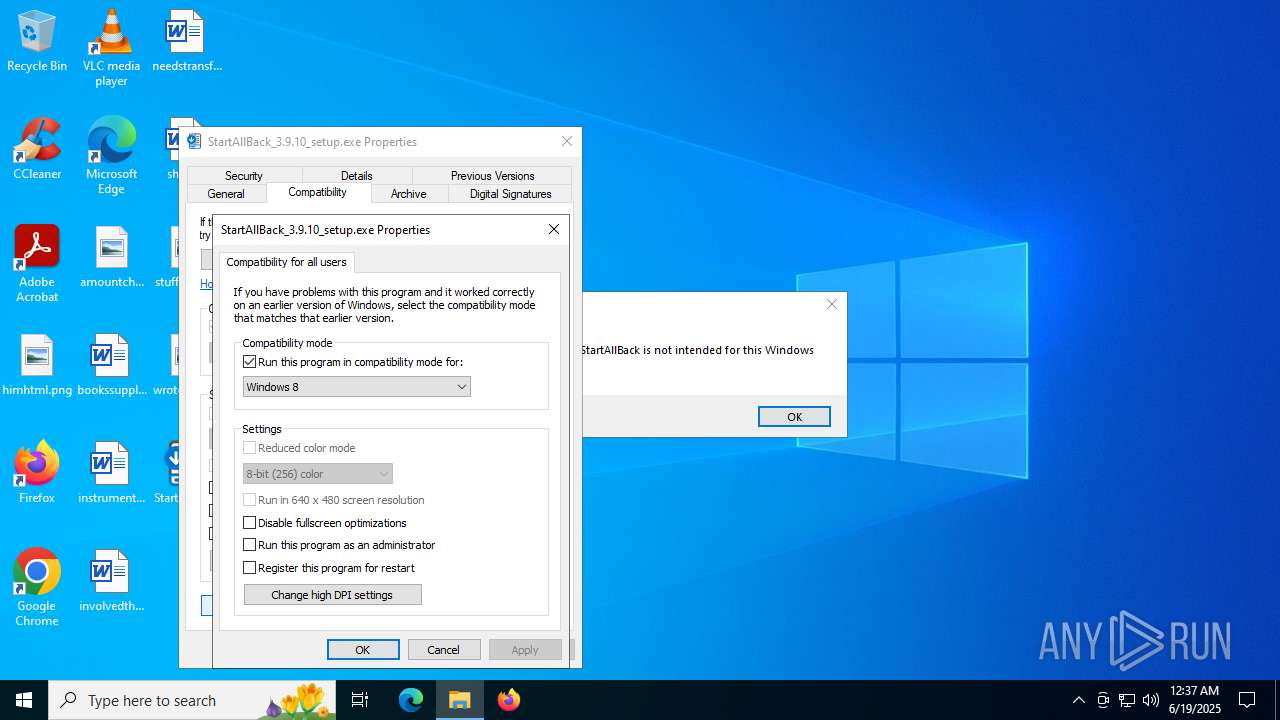The width and height of the screenshot is (1280, 720).
Task: Open the volume control tray icon
Action: pyautogui.click(x=1151, y=700)
